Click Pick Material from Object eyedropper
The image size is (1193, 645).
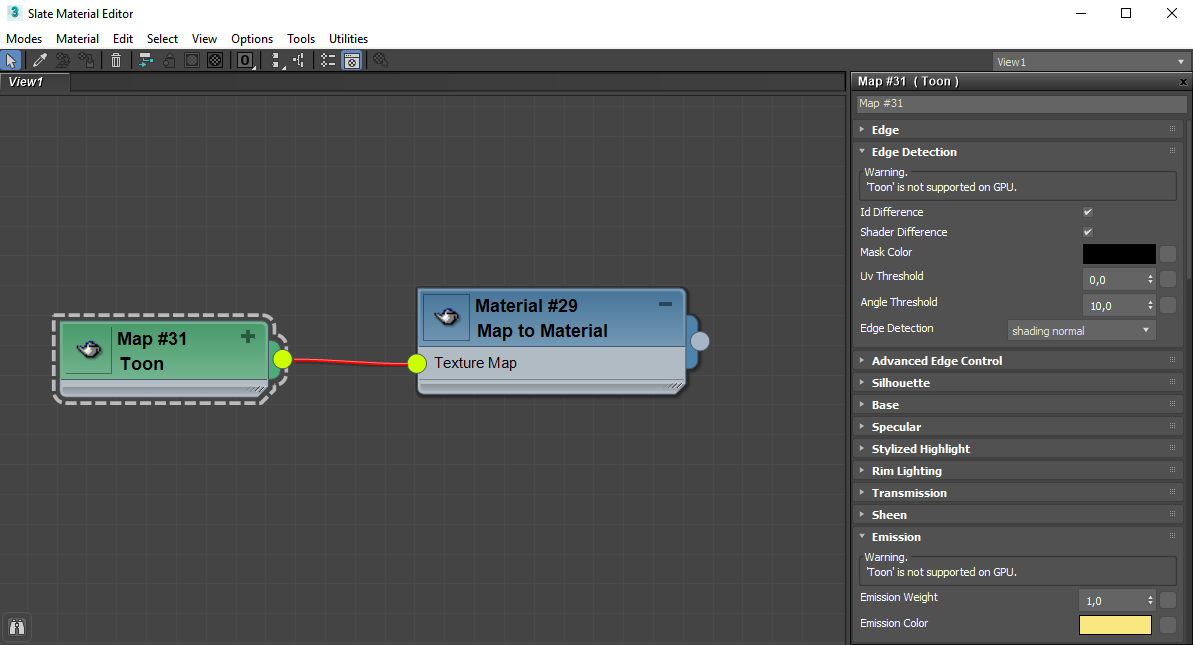[x=40, y=60]
